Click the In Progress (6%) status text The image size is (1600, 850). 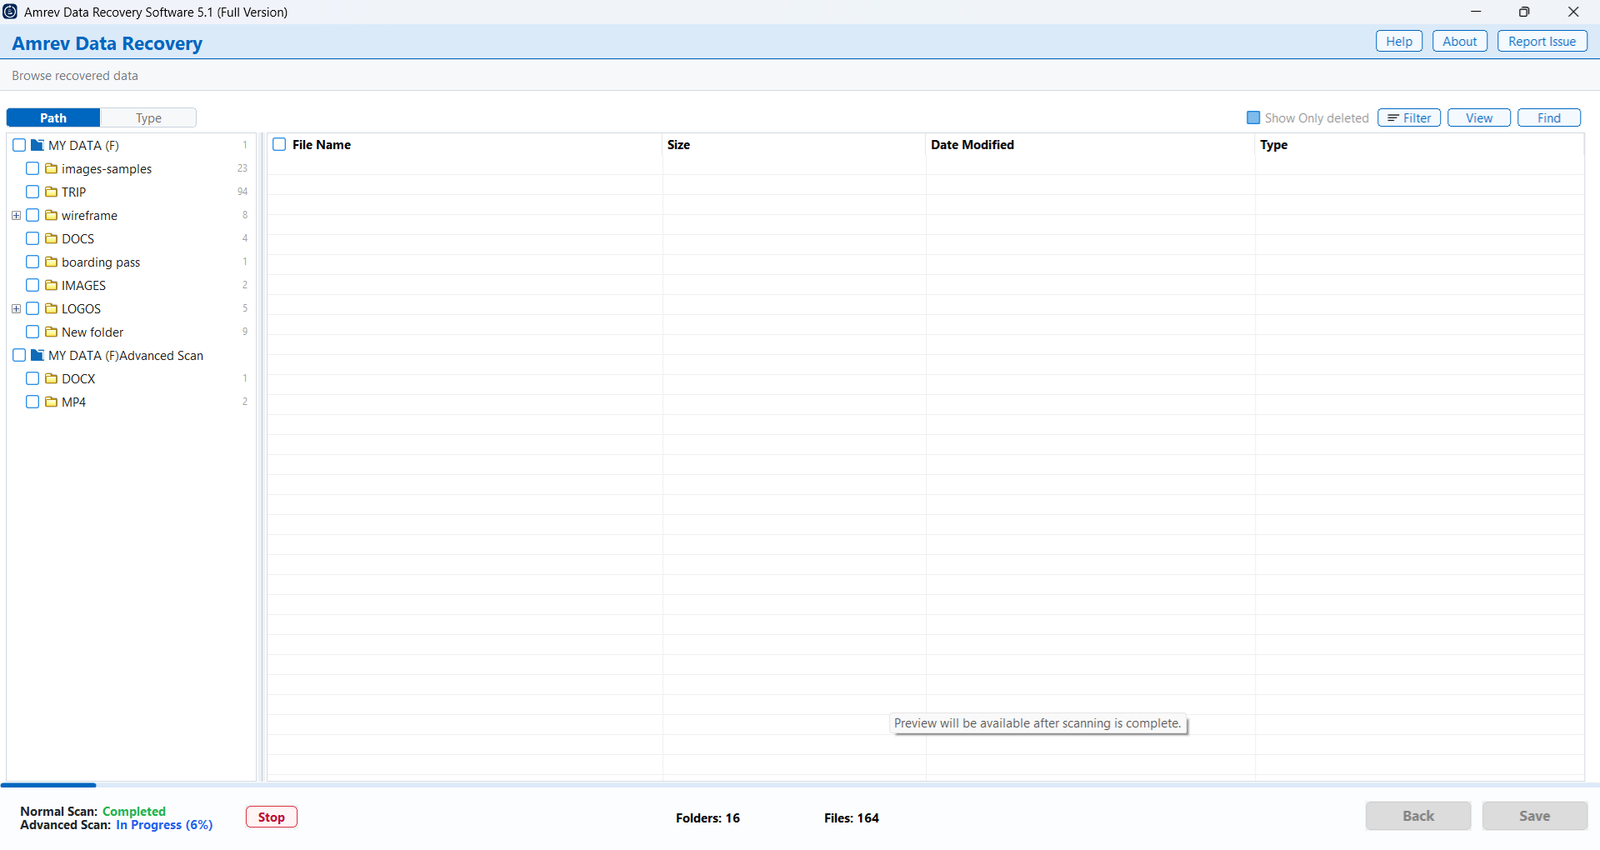click(x=164, y=825)
